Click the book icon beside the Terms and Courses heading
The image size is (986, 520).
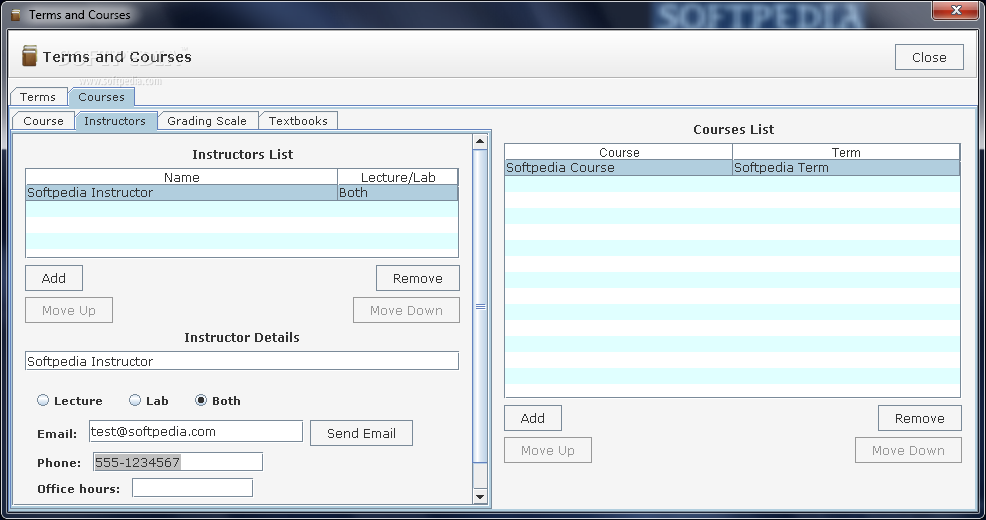(29, 56)
